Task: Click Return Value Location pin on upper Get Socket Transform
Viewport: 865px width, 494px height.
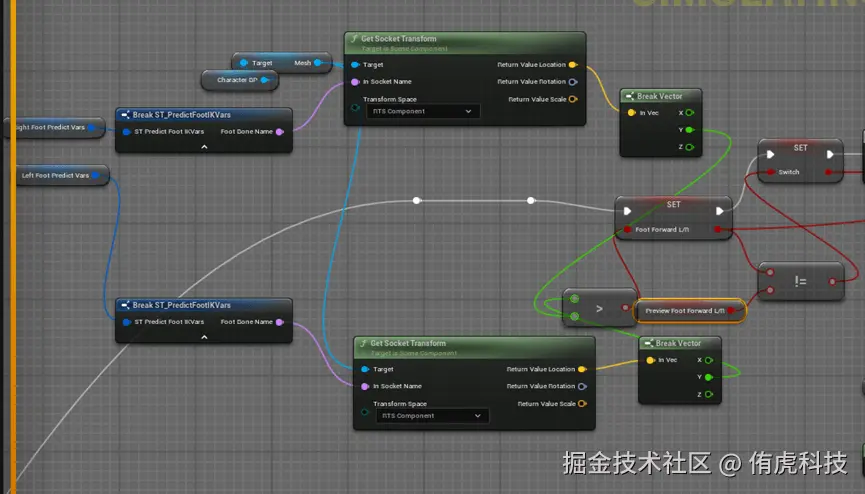Action: pos(572,65)
